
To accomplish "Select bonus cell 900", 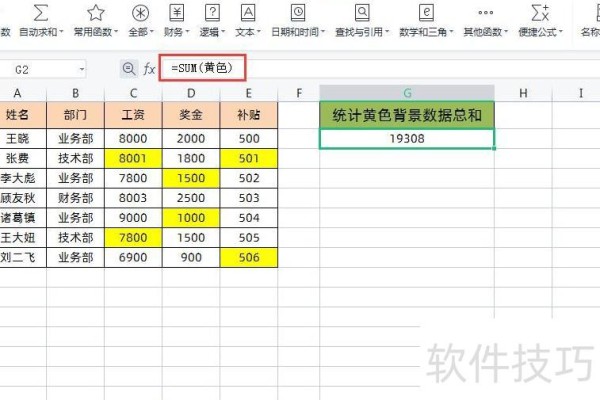I will click(x=191, y=258).
